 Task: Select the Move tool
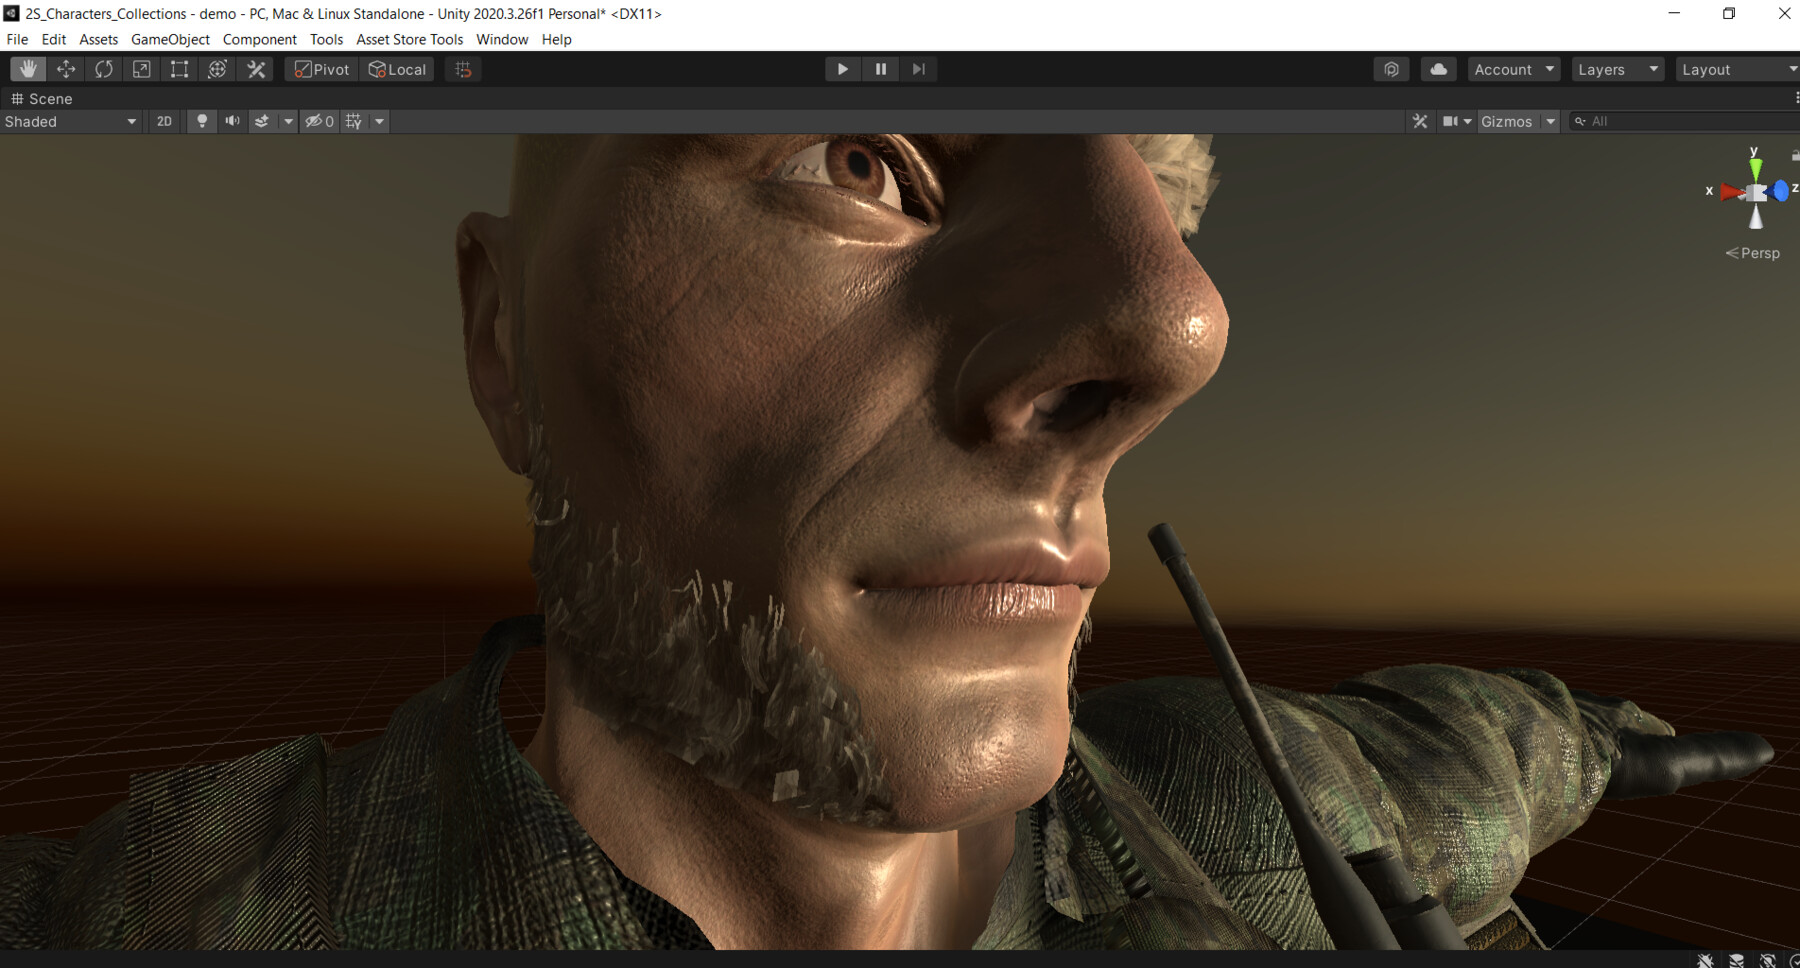pyautogui.click(x=66, y=69)
